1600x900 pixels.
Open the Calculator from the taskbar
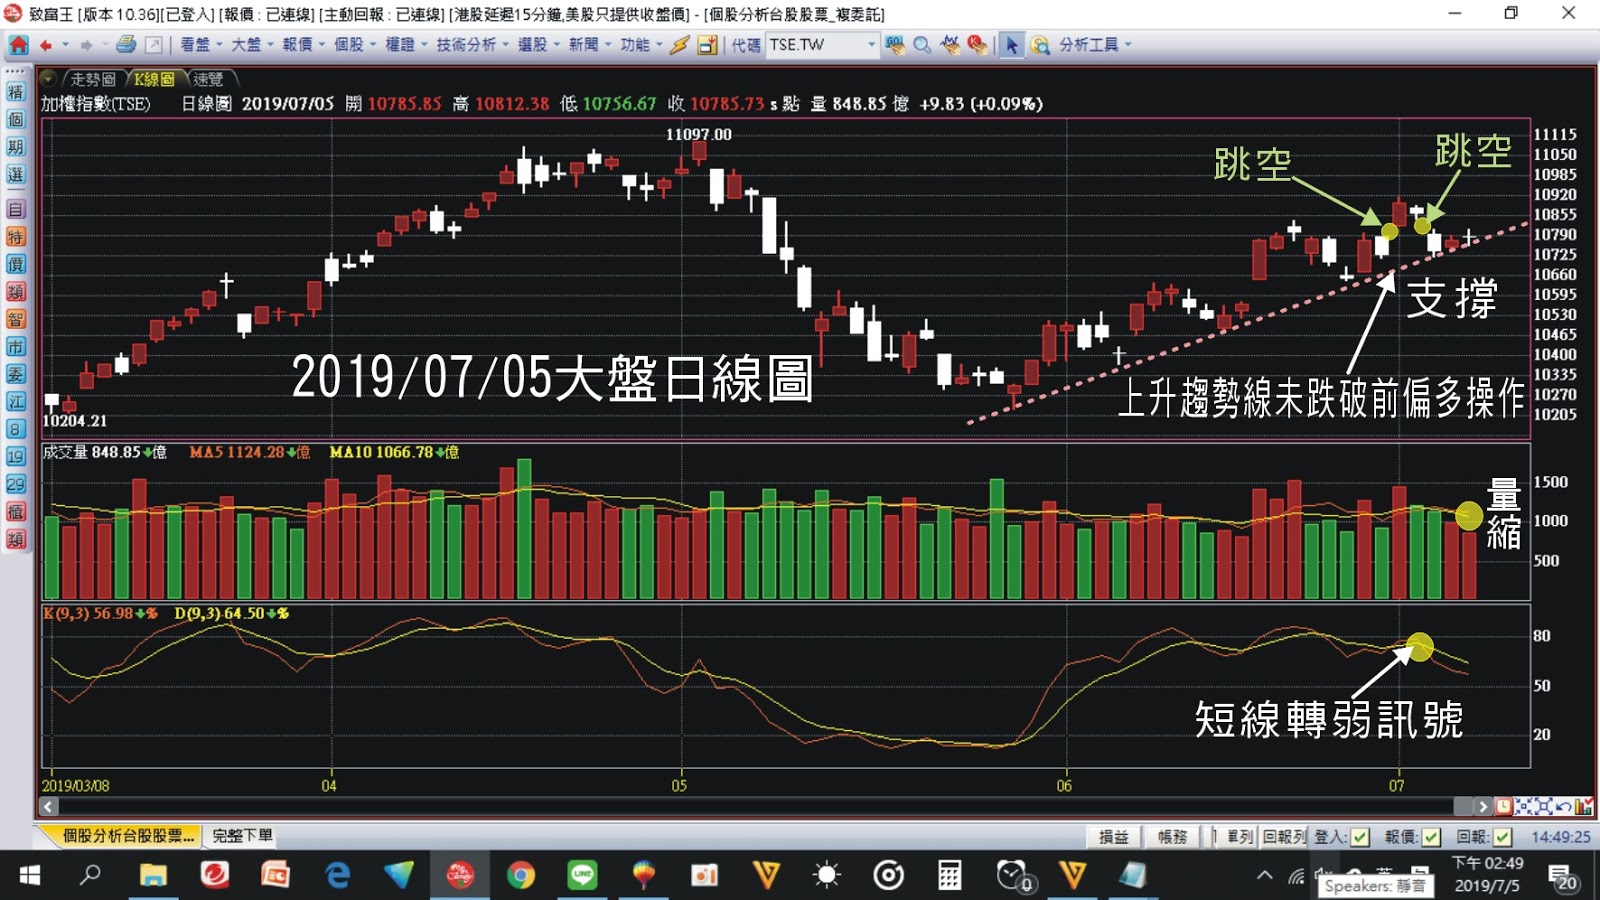tap(949, 876)
